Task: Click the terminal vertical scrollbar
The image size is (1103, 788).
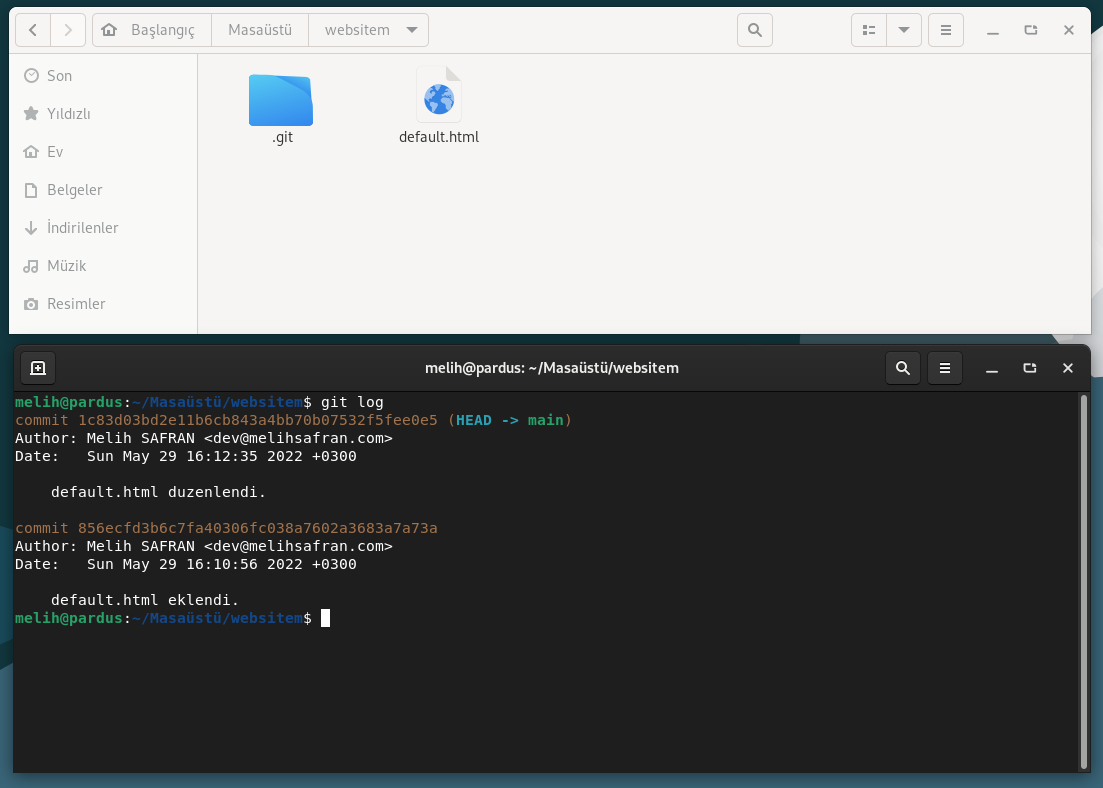Action: coord(1083,582)
